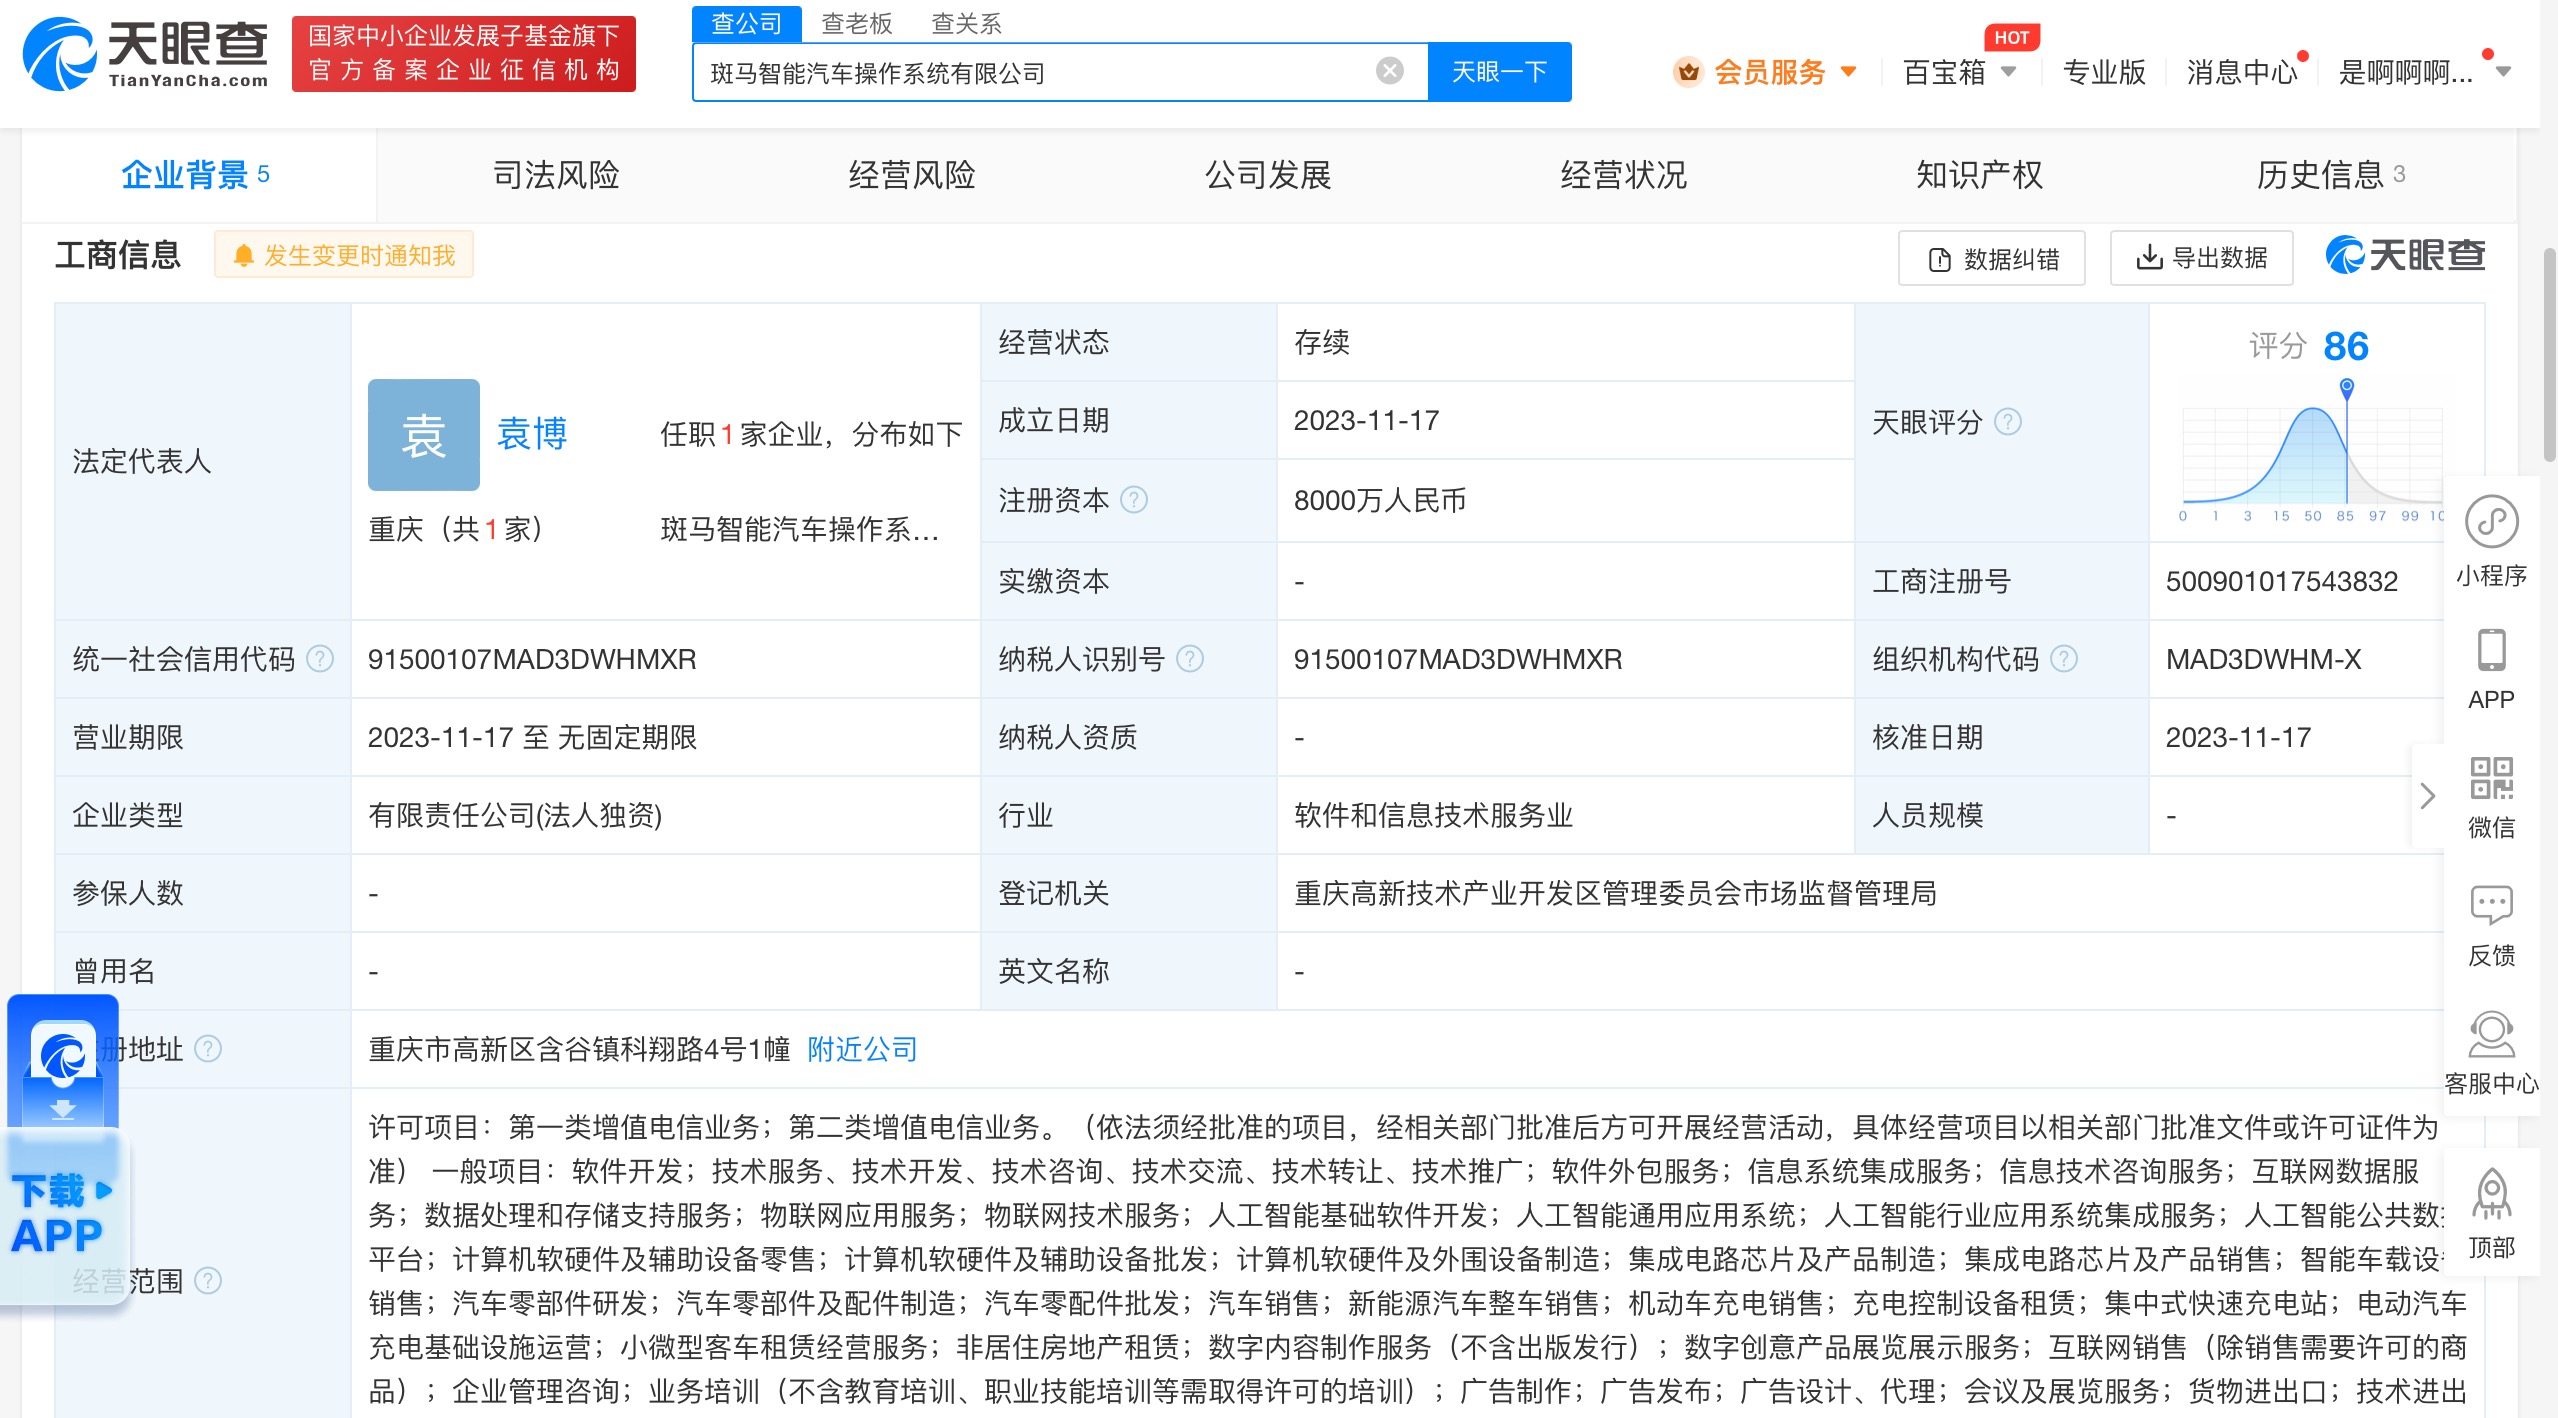
Task: Switch to 查关系 search tab
Action: coord(966,22)
